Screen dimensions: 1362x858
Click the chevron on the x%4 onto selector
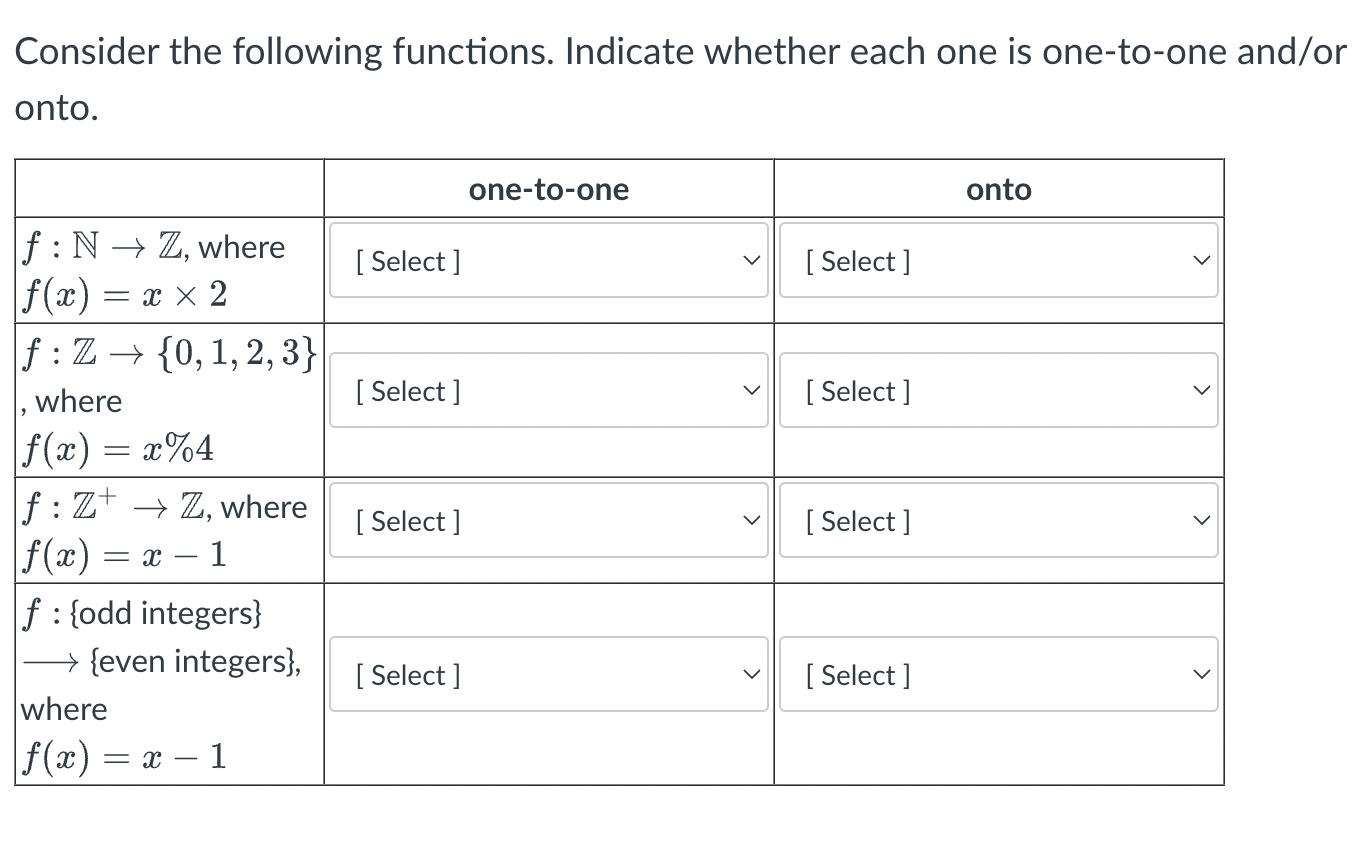tap(1201, 390)
